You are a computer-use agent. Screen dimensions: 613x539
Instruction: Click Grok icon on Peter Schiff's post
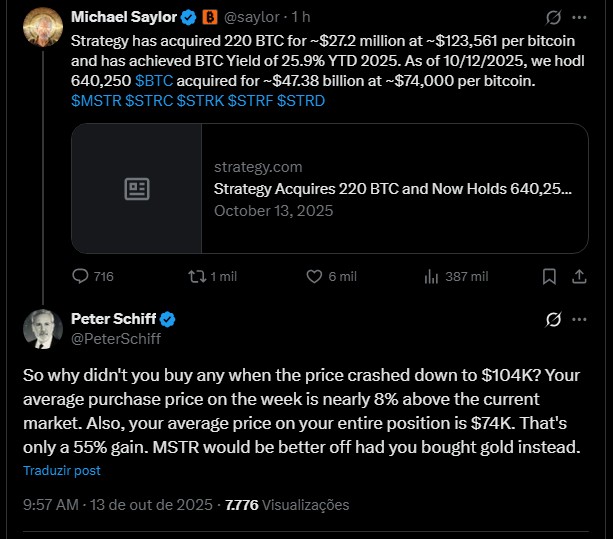pos(552,320)
